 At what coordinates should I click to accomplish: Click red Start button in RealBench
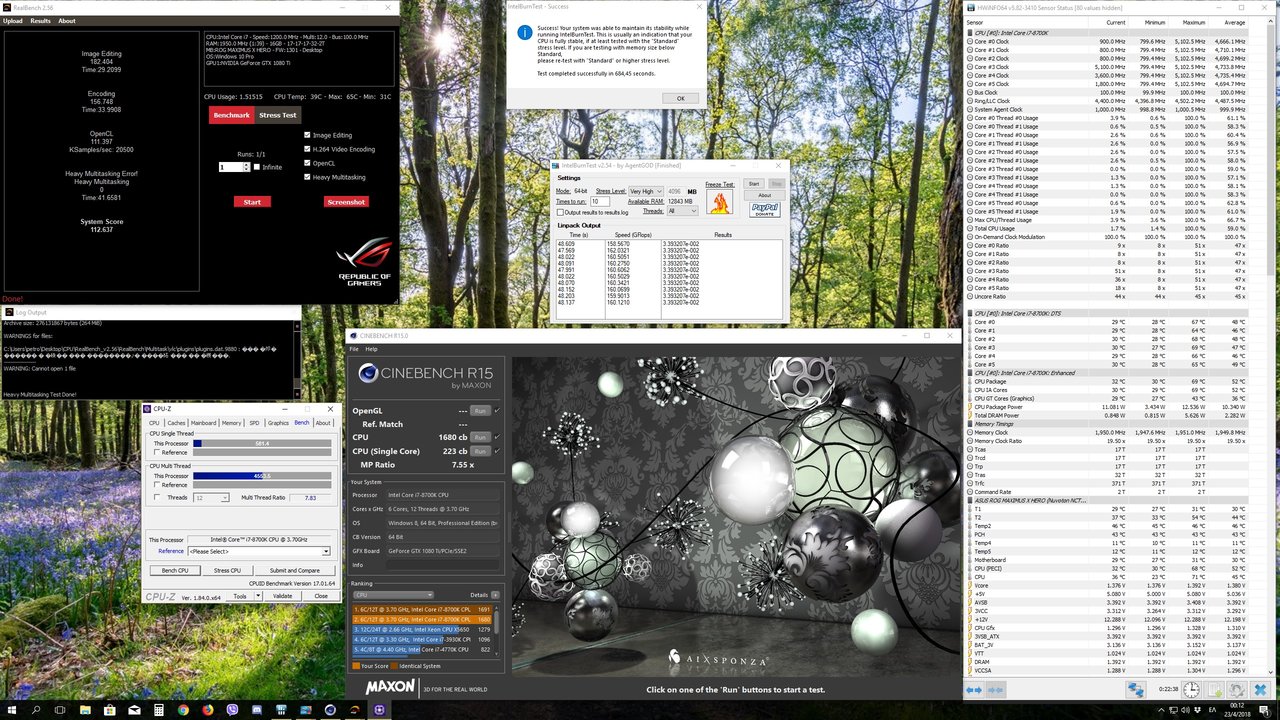(252, 202)
